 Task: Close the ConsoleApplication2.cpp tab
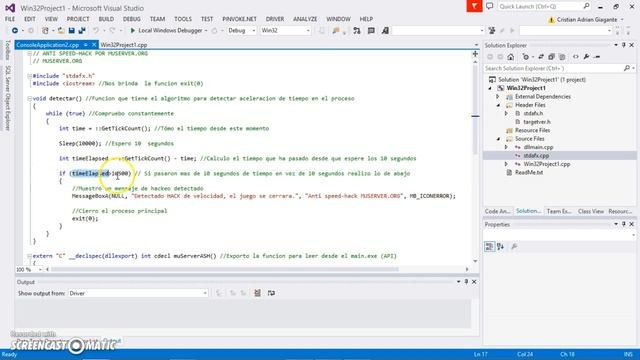coord(94,45)
